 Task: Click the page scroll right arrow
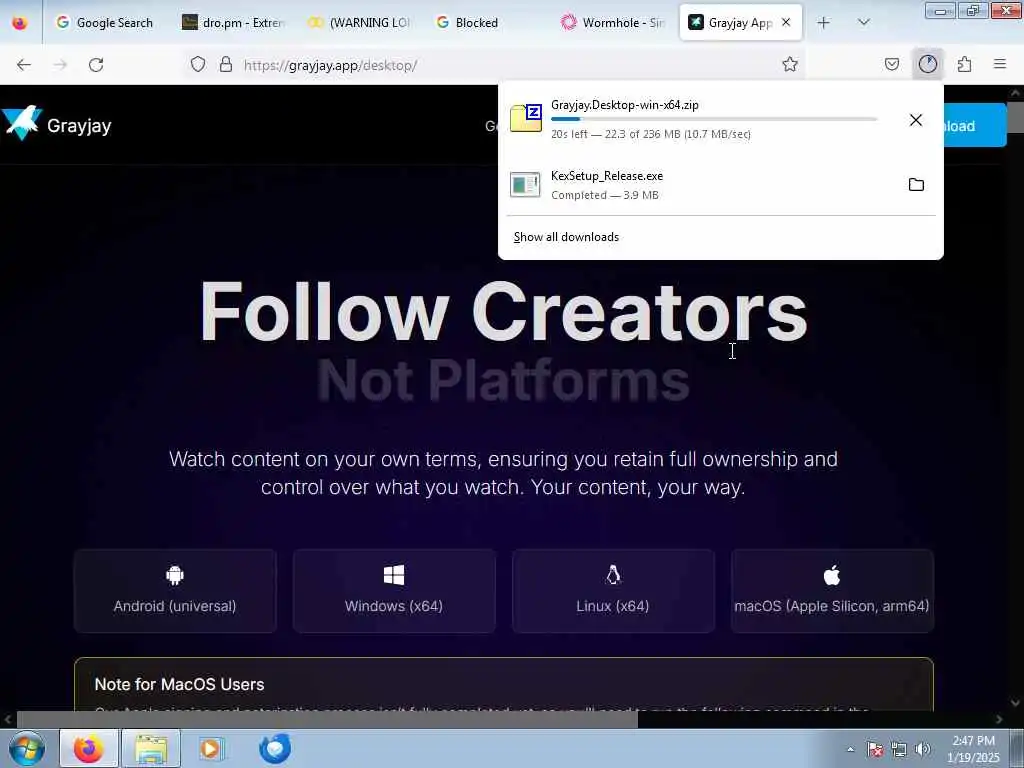999,720
